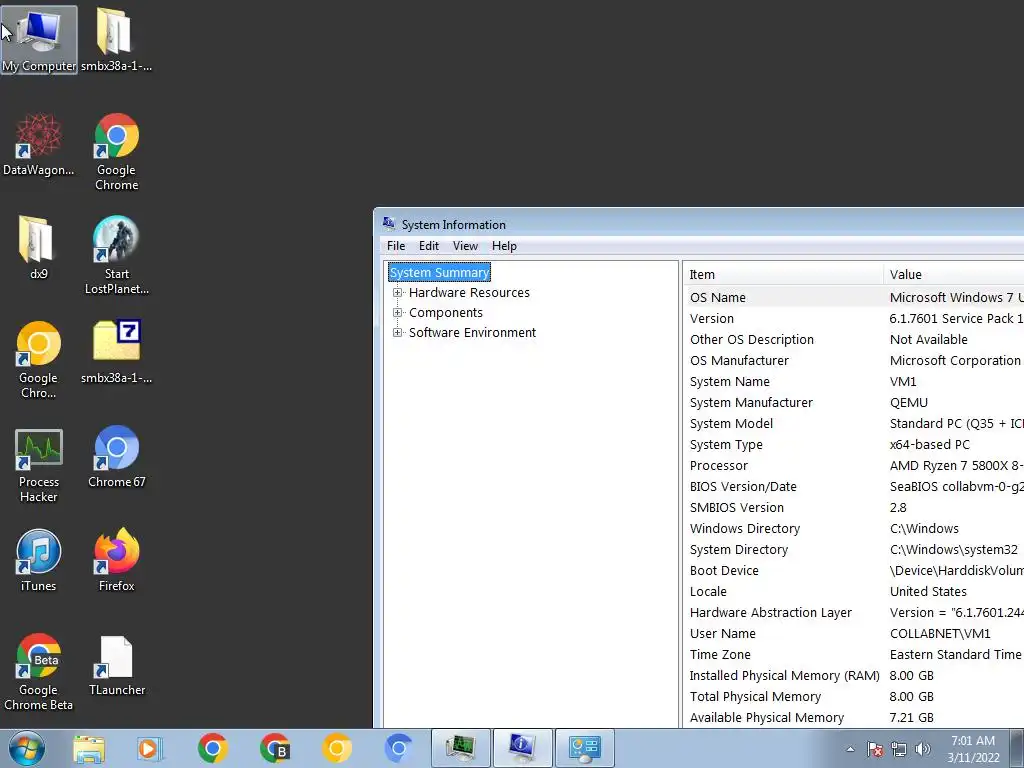This screenshot has width=1024, height=768.
Task: Open the network tray icon
Action: (899, 750)
